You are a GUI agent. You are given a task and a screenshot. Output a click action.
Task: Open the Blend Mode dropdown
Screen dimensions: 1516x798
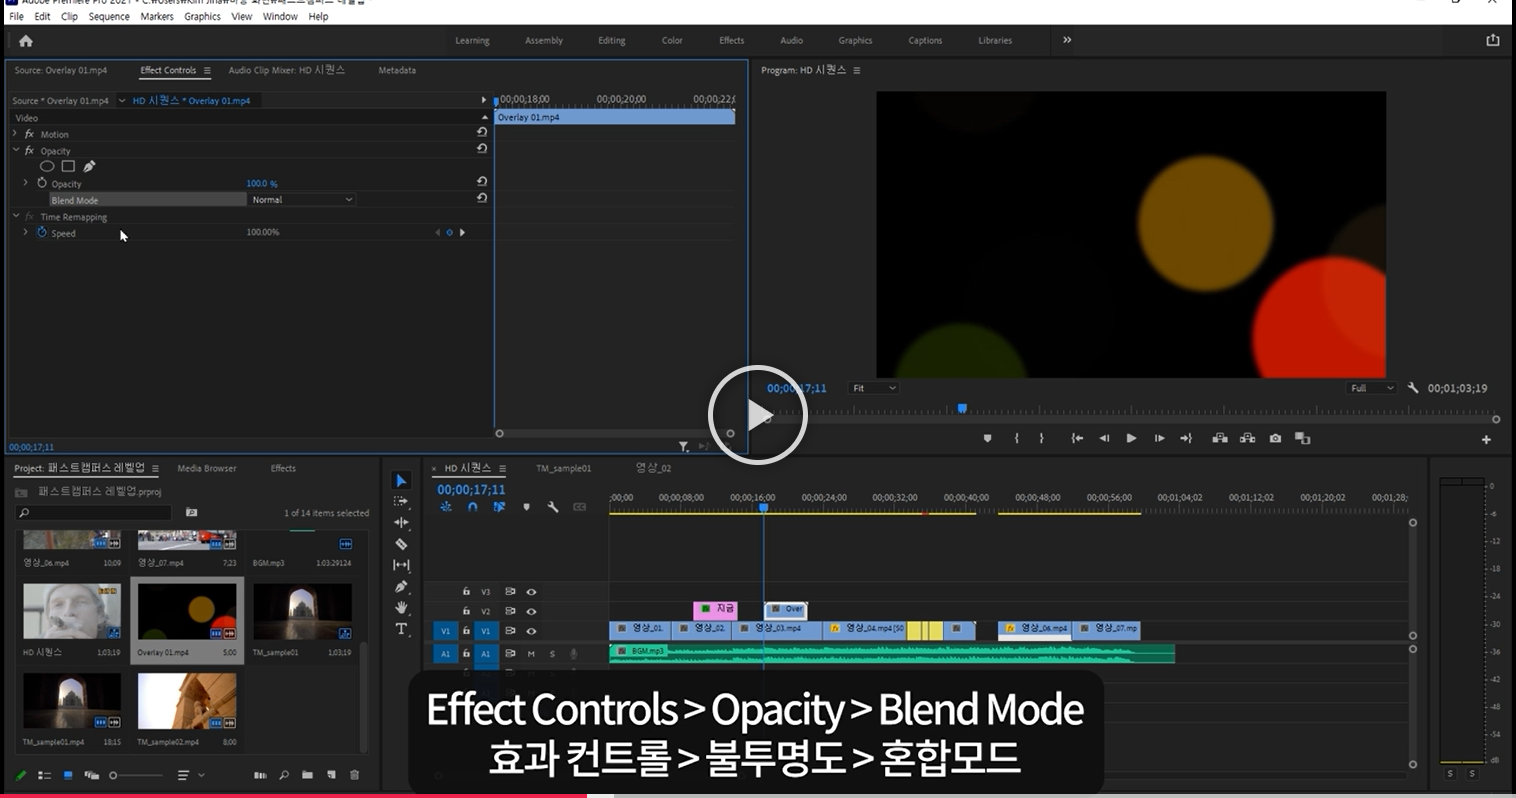click(301, 200)
